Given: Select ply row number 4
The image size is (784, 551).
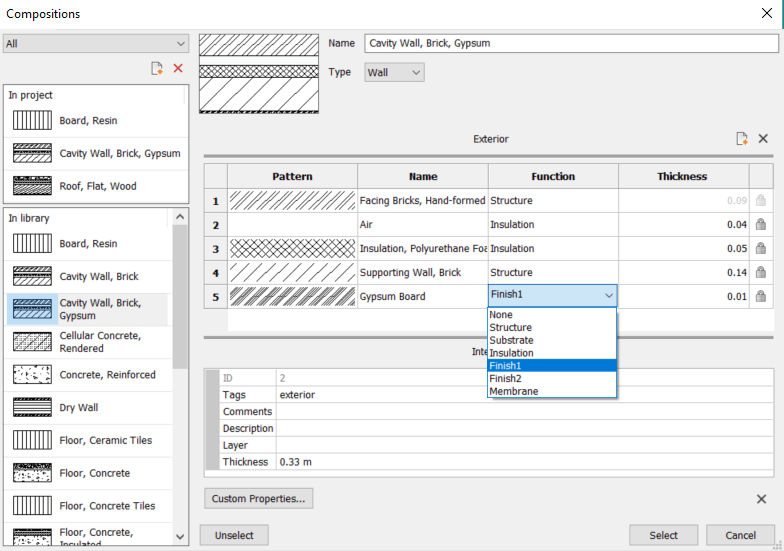Looking at the screenshot, I should [x=216, y=272].
